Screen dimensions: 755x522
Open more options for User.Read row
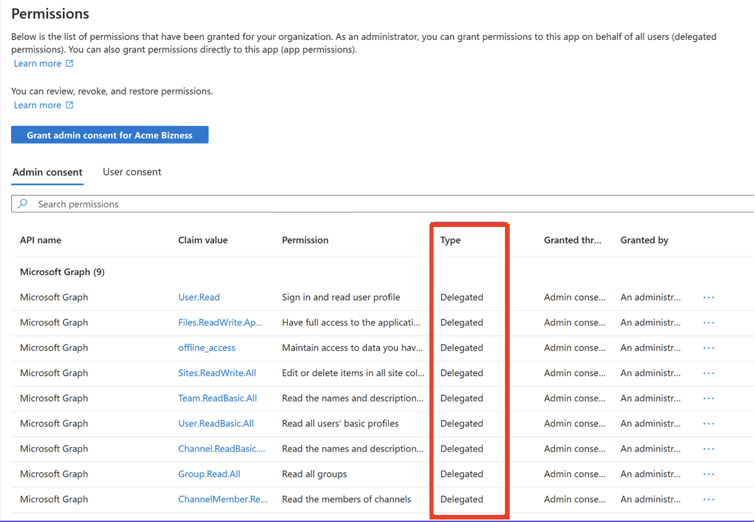click(708, 298)
